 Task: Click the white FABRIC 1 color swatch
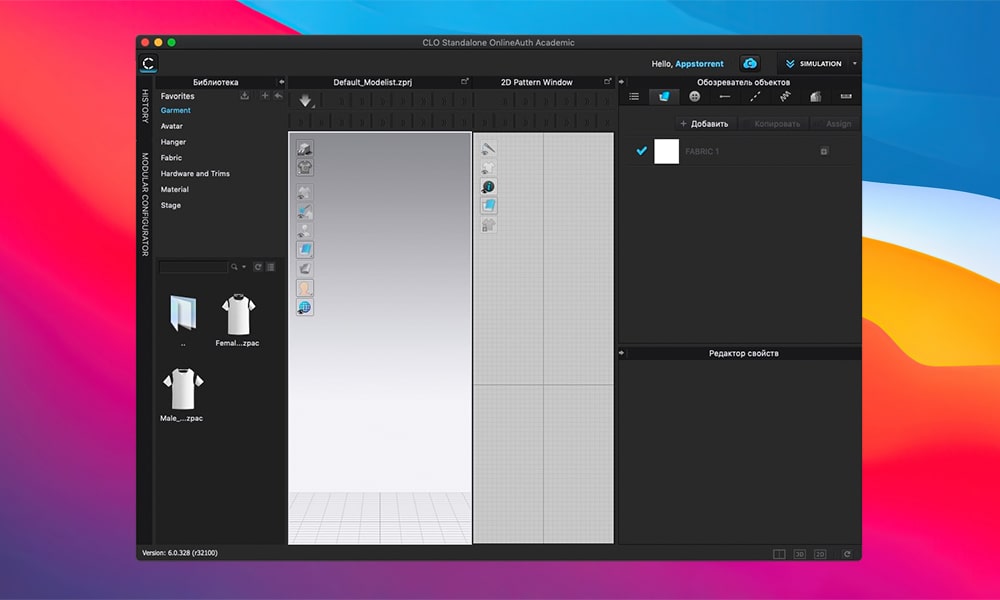[669, 151]
